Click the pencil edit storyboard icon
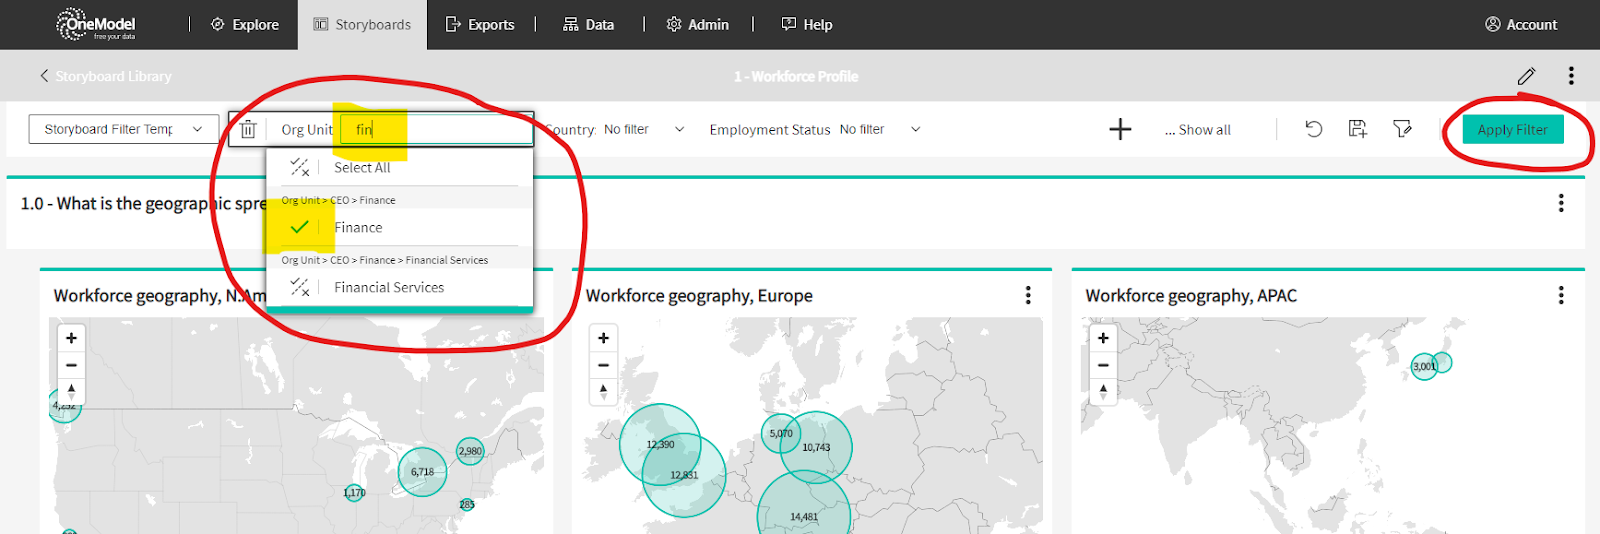The height and width of the screenshot is (534, 1600). 1526,76
